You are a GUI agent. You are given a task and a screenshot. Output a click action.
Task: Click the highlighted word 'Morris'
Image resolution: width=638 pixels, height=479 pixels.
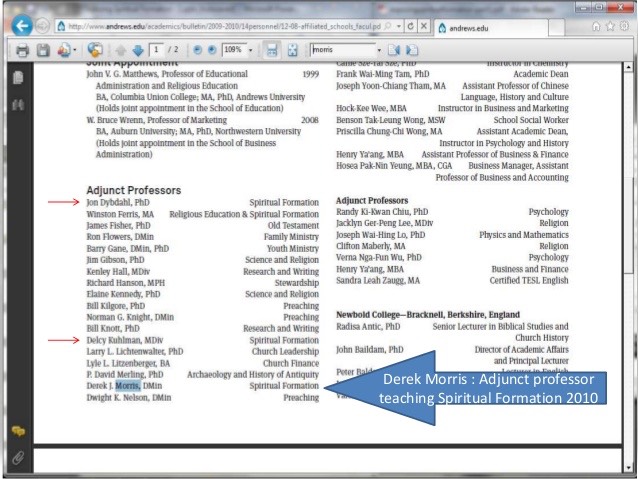[x=127, y=386]
